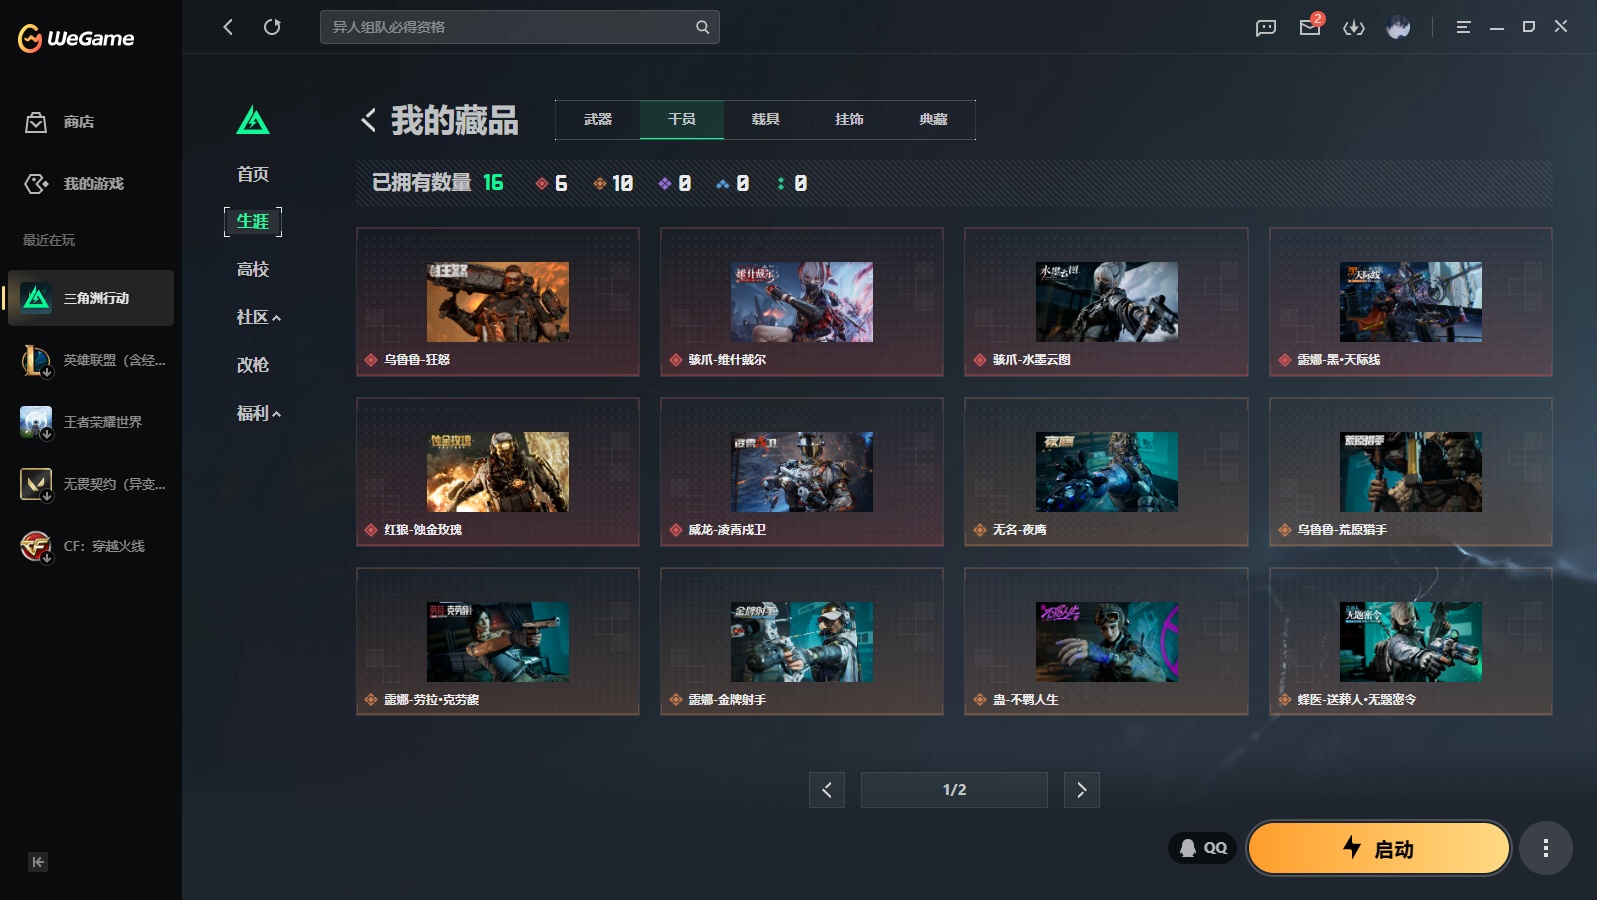Switch to the 载具 tab
Viewport: 1597px width, 900px height.
pyautogui.click(x=766, y=119)
